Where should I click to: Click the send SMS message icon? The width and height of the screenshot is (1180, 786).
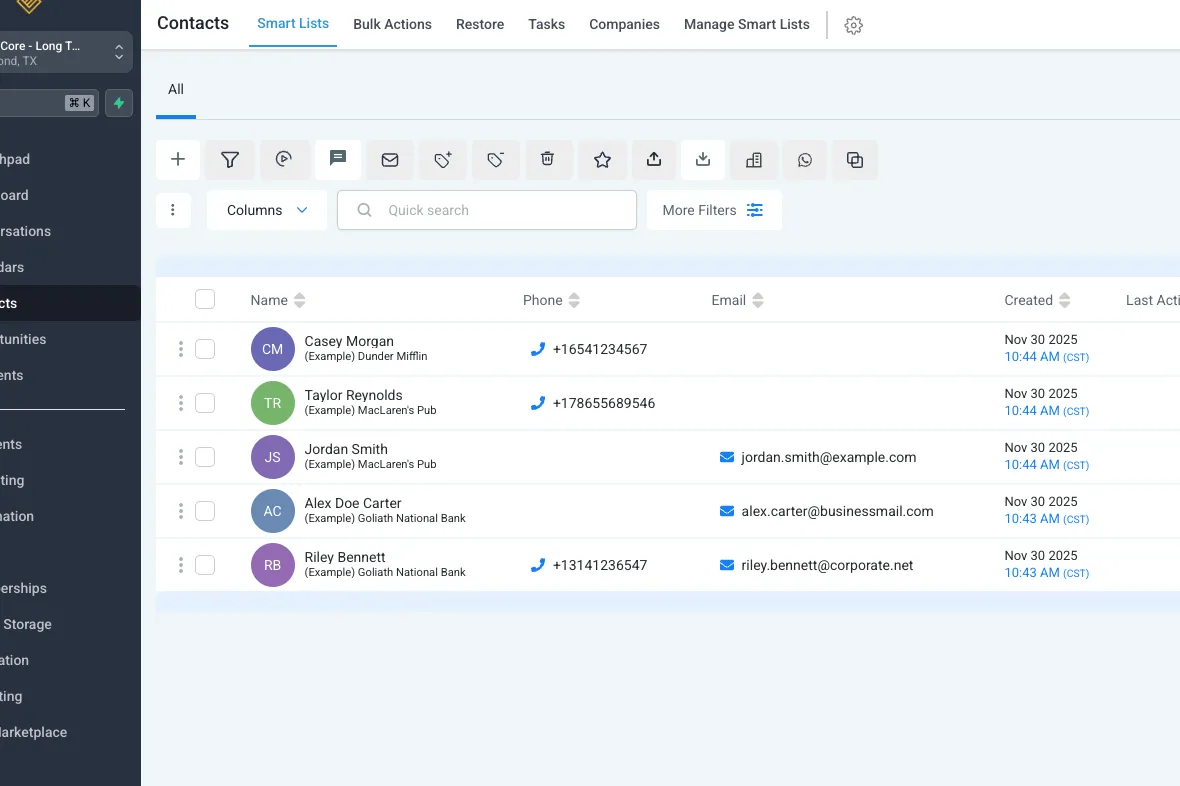[x=338, y=160]
